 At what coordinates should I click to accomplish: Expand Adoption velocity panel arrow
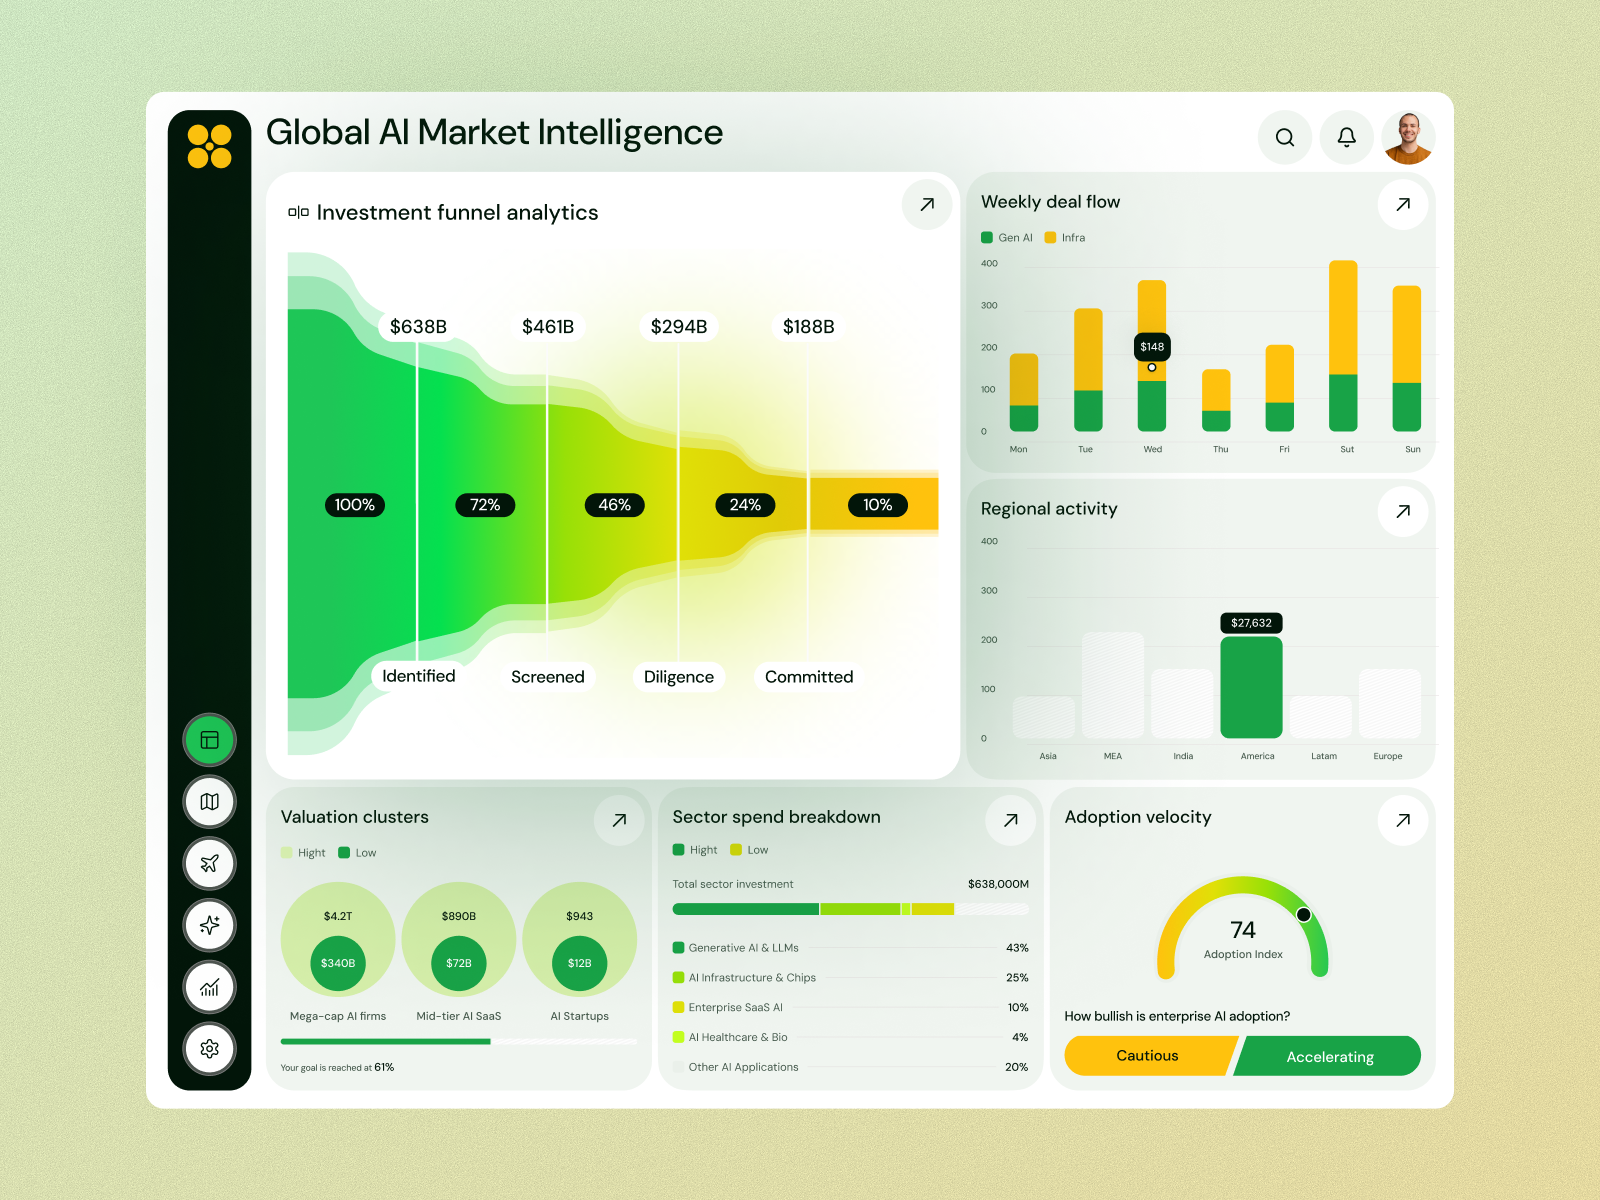(x=1403, y=820)
